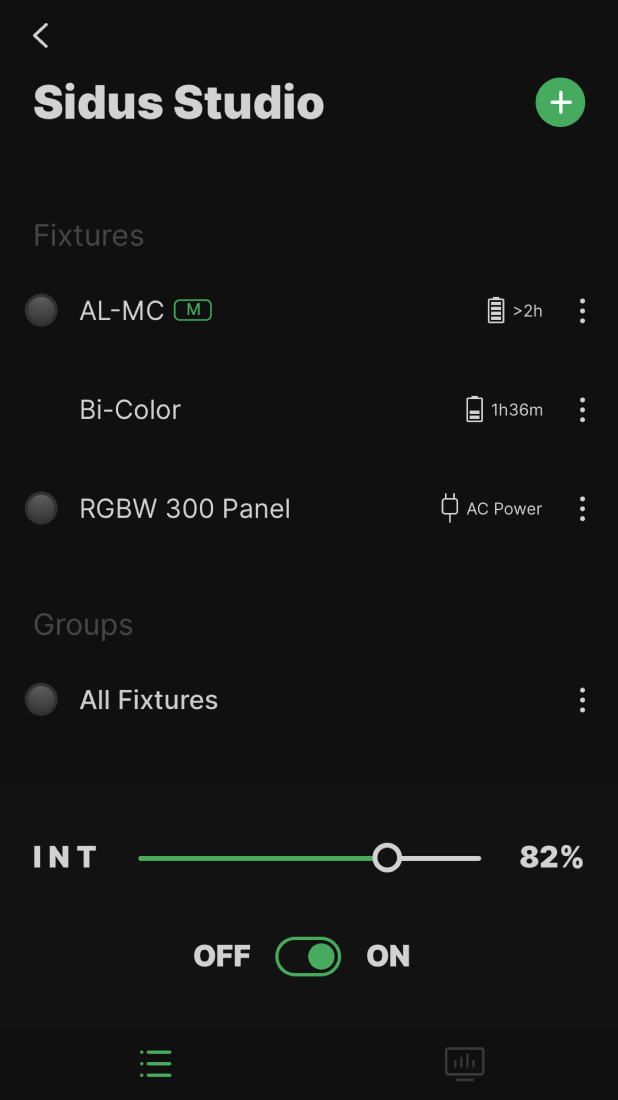Tap the 82% intensity value
The image size is (618, 1100).
(551, 857)
